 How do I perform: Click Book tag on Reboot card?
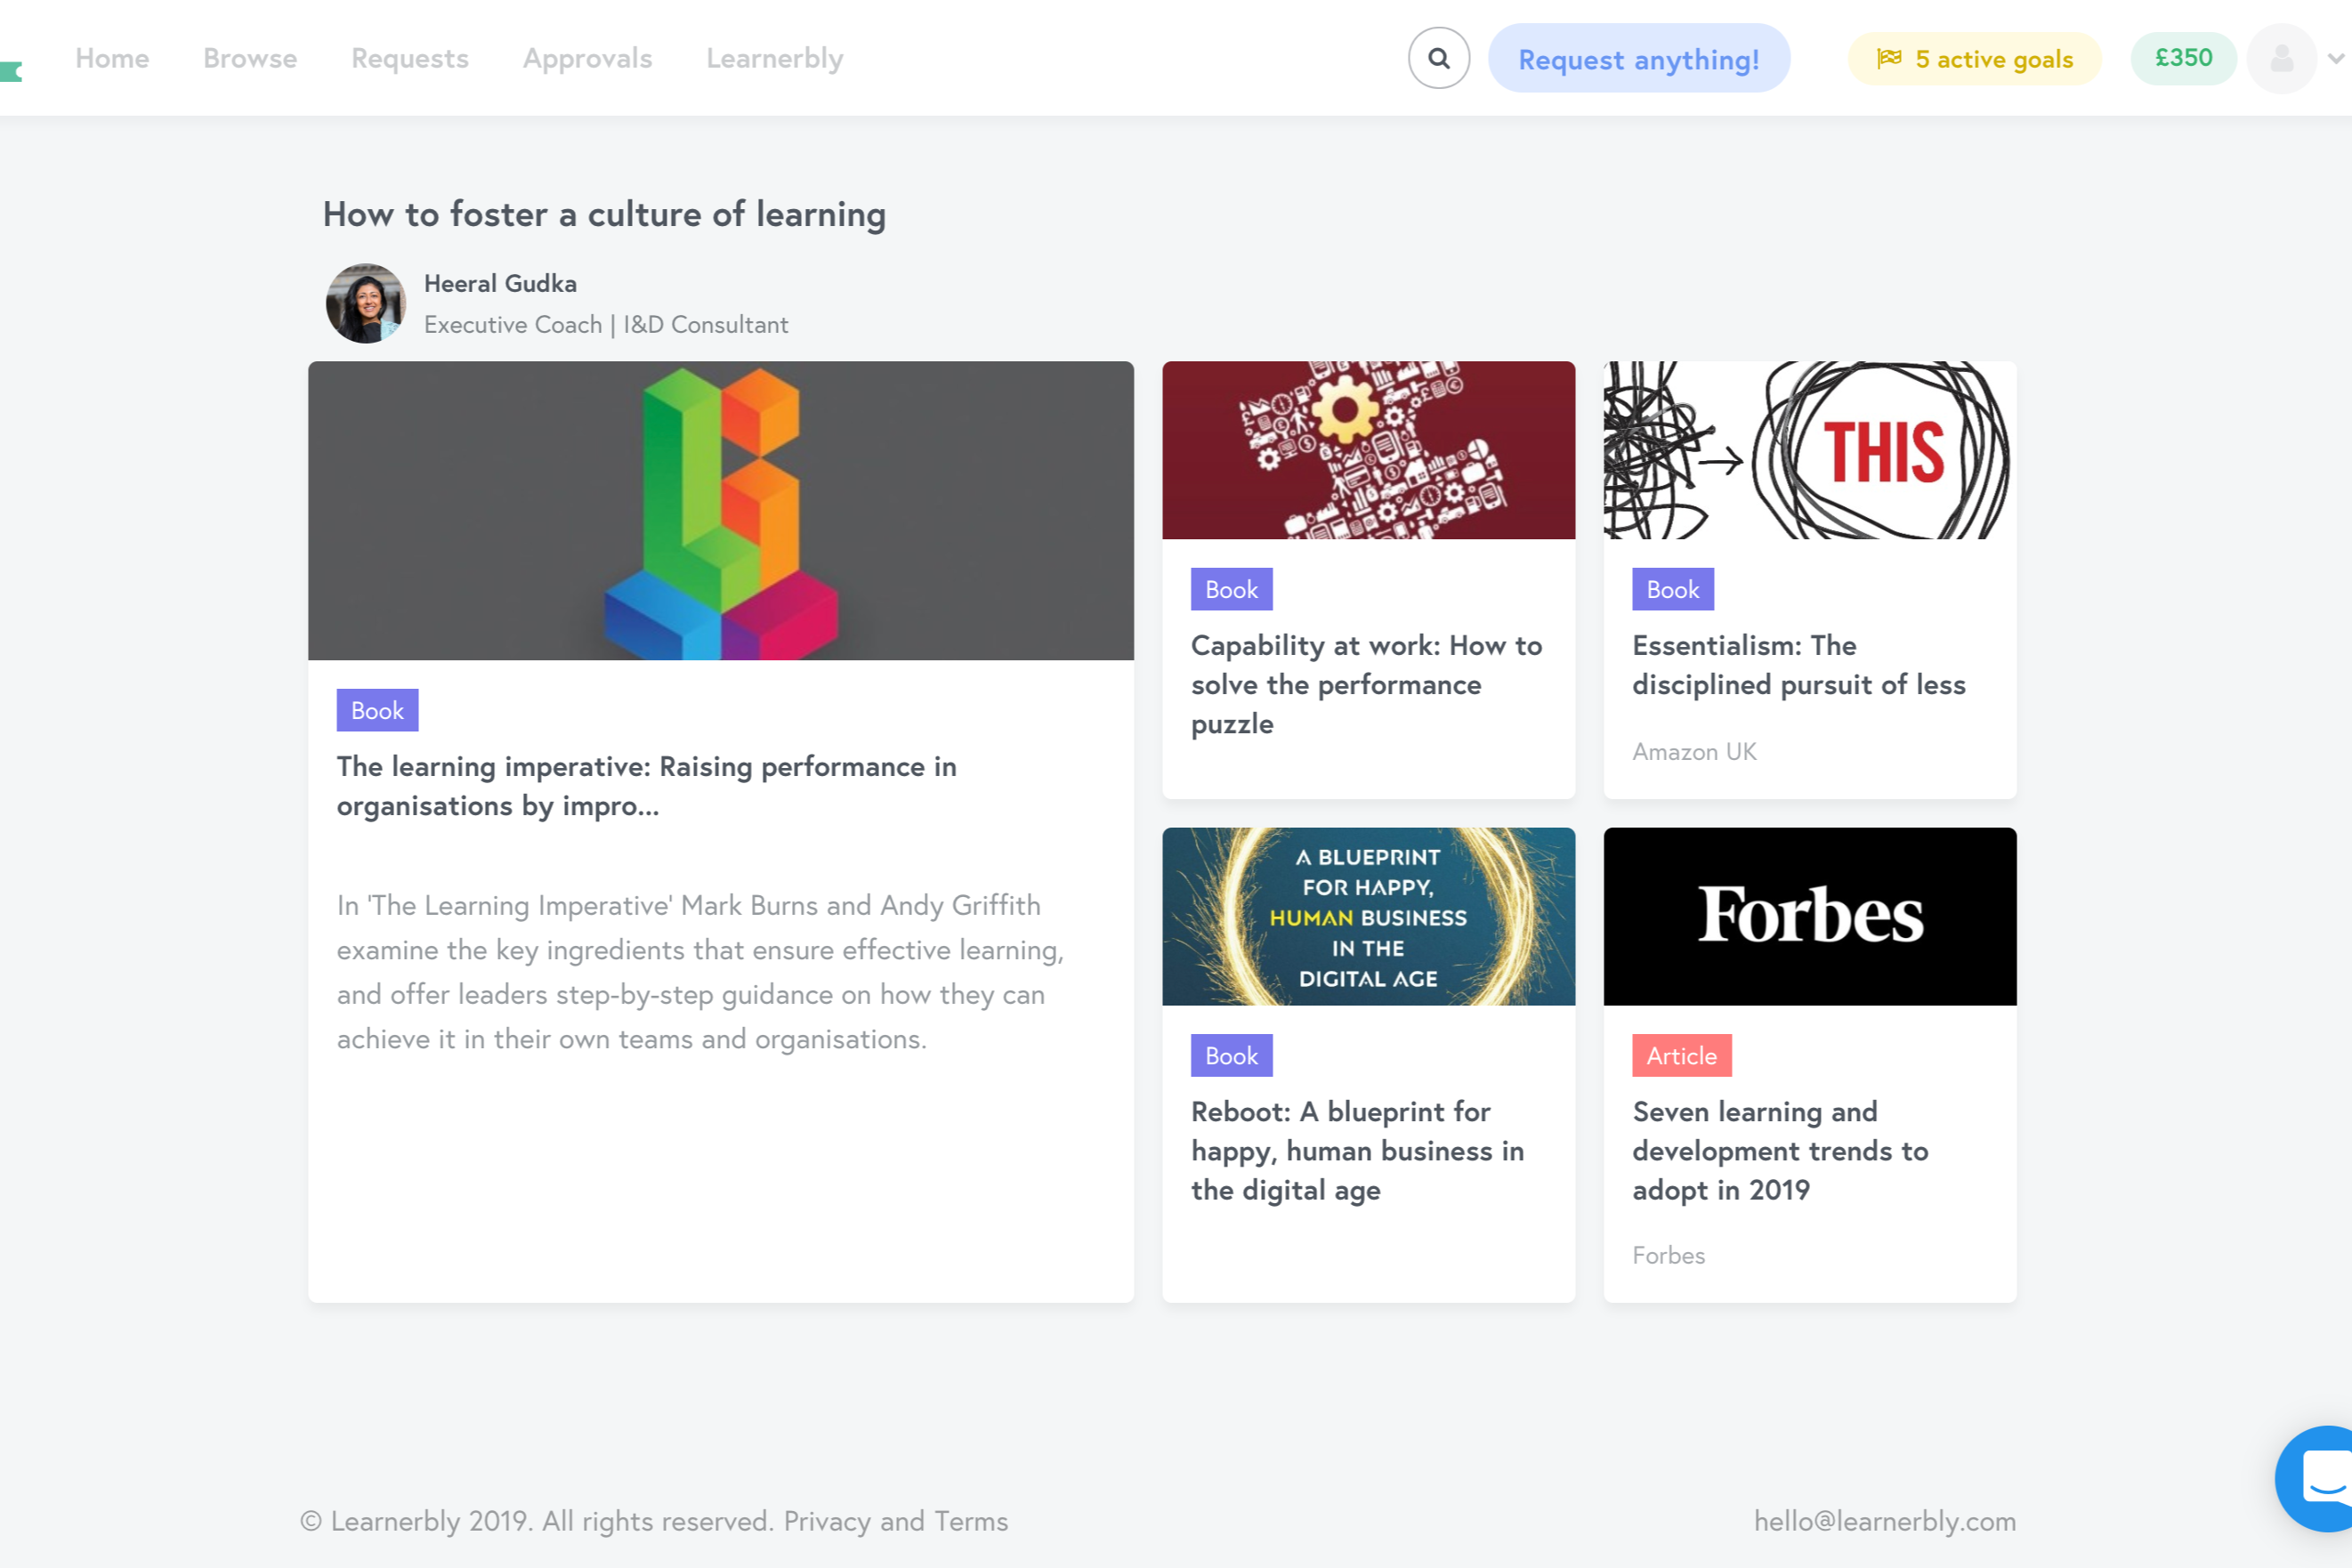coord(1231,1055)
